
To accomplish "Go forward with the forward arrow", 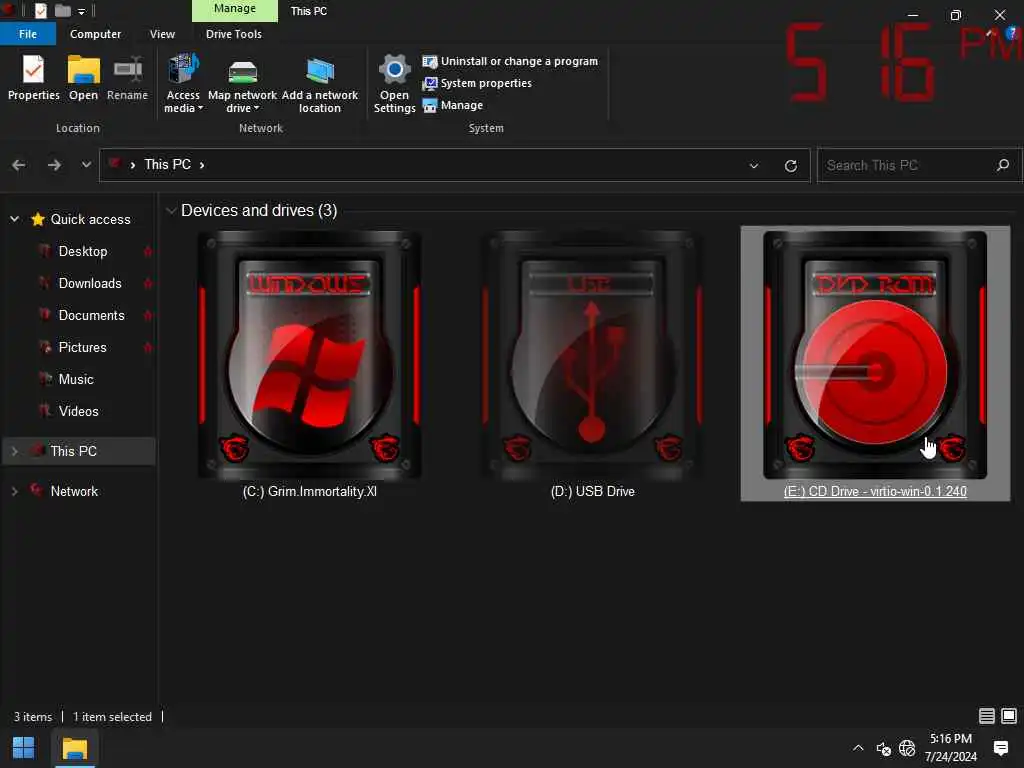I will point(54,165).
